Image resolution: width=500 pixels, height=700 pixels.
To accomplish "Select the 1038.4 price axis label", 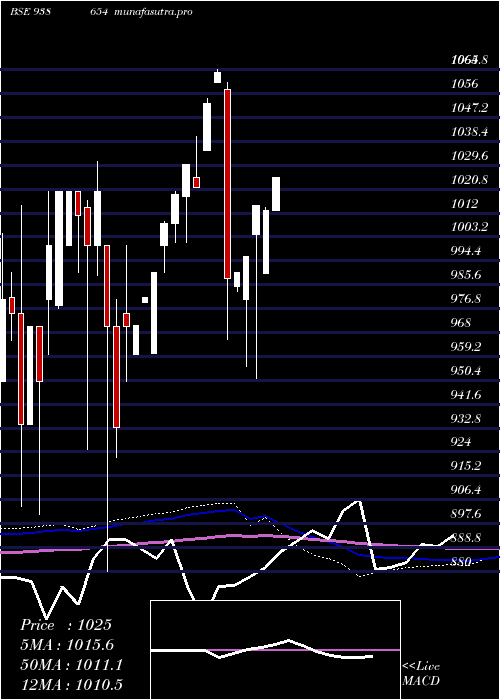I will click(x=468, y=132).
